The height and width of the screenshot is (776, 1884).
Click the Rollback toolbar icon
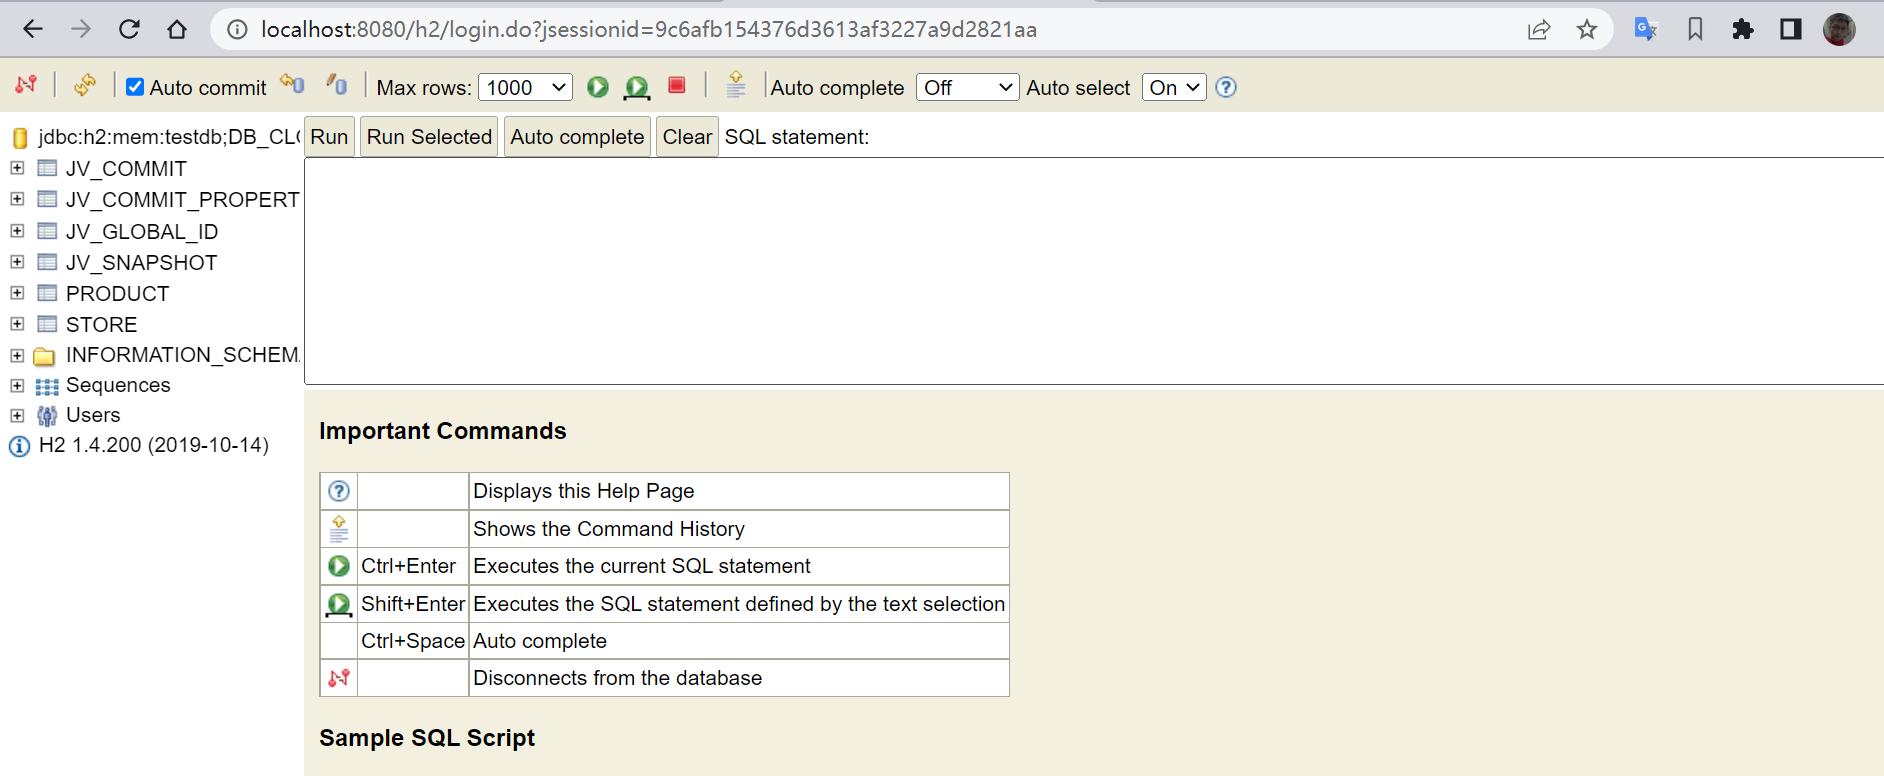337,85
